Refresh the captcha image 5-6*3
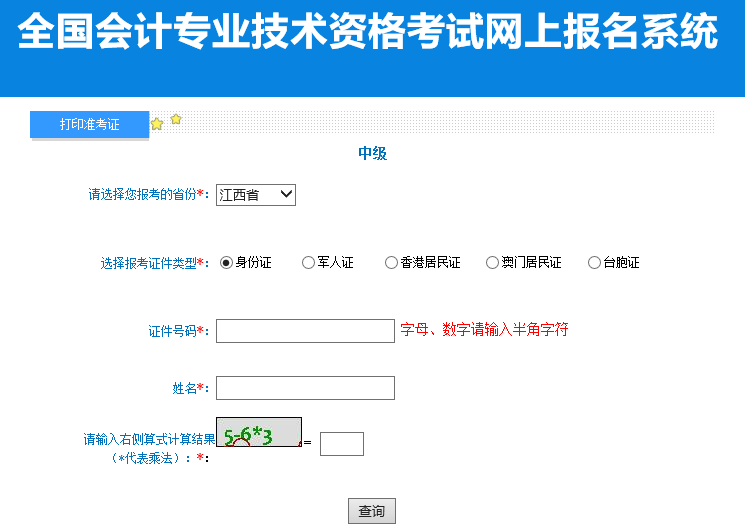Viewport: 745px width, 531px height. 259,432
